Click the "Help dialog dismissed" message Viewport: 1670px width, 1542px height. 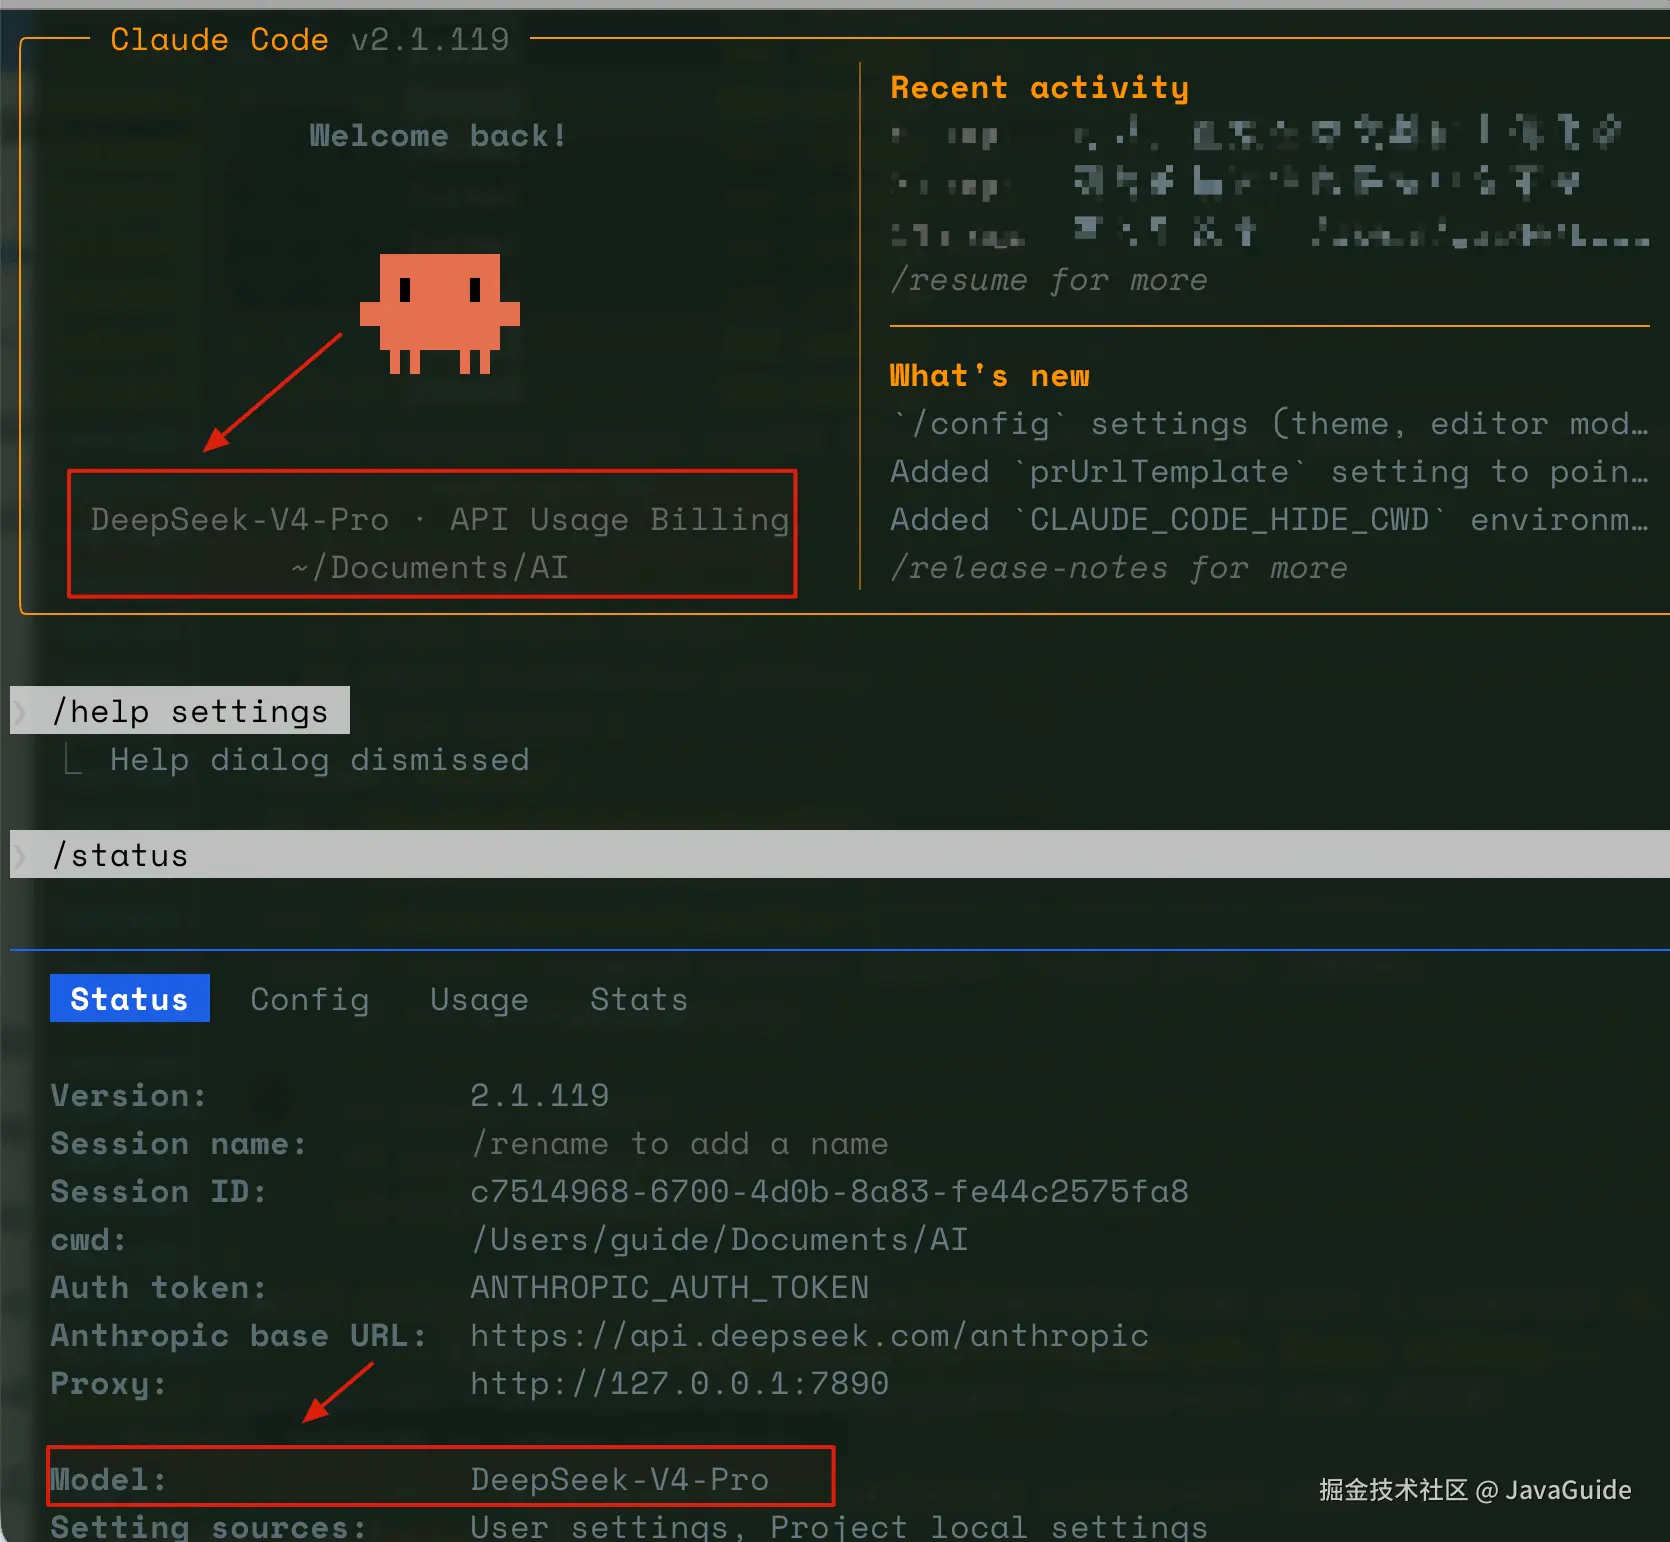320,759
